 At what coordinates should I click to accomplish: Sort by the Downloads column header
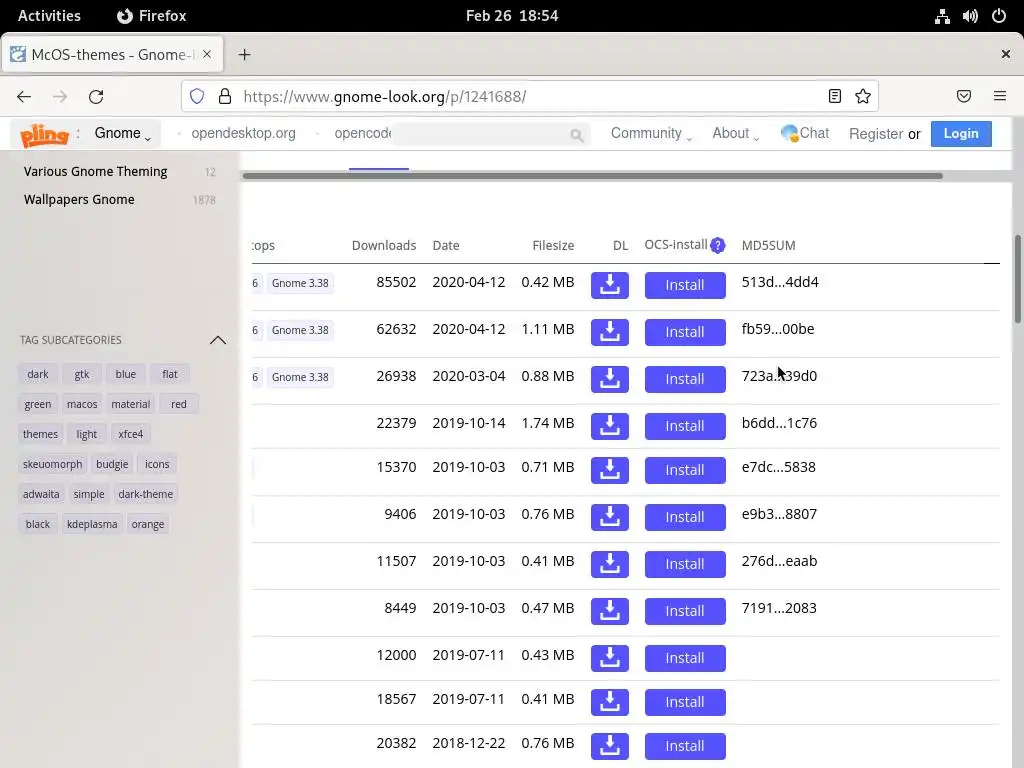click(x=383, y=246)
